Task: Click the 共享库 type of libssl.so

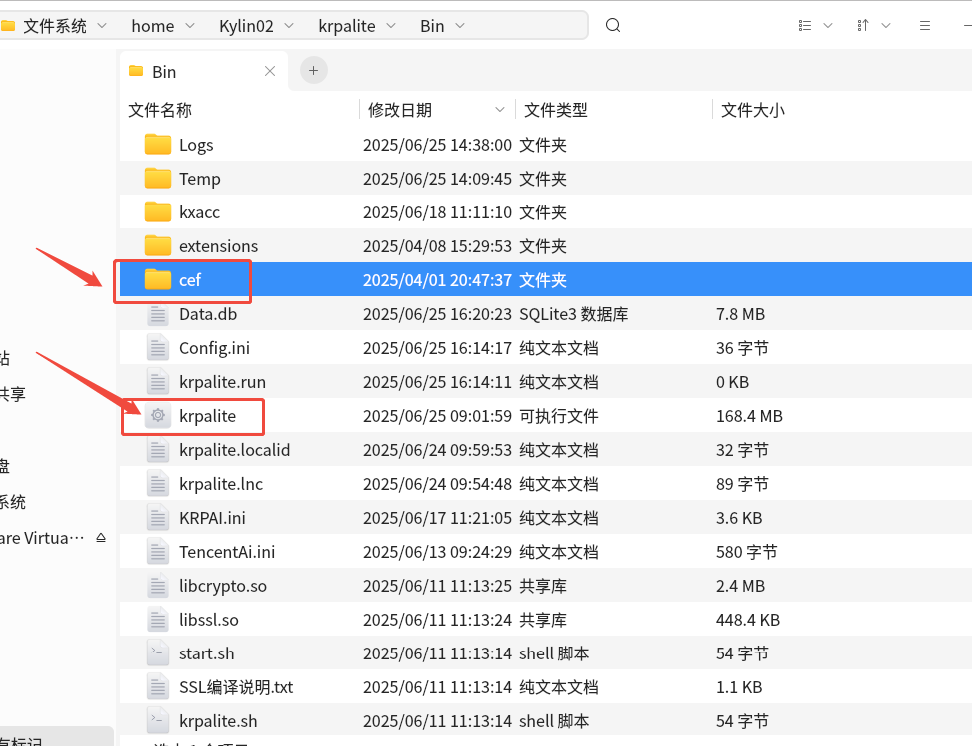Action: tap(542, 619)
